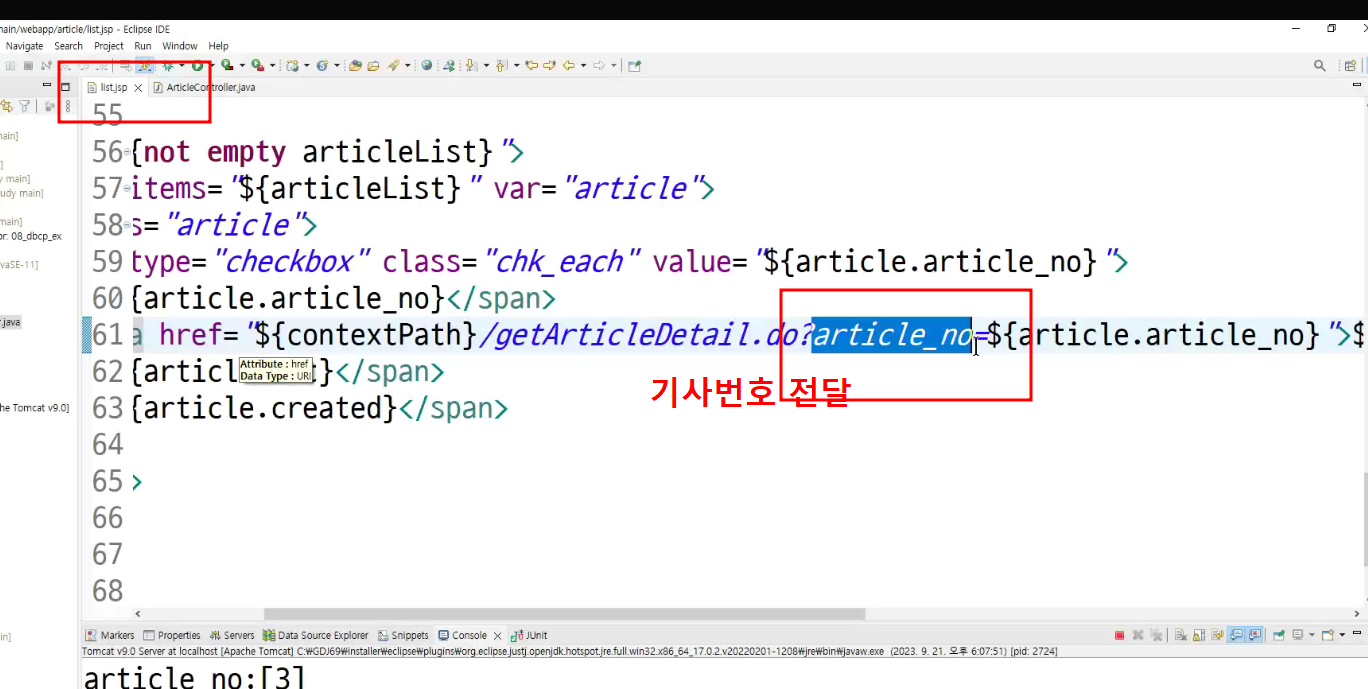Minimize the Console panel
Image resolution: width=1368 pixels, height=689 pixels.
point(1357,633)
